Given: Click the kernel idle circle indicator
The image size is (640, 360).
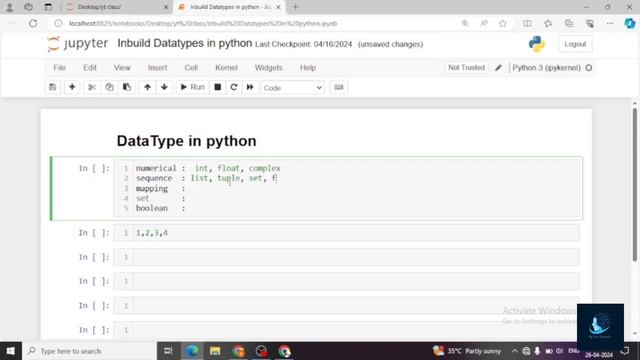Looking at the screenshot, I should (589, 68).
